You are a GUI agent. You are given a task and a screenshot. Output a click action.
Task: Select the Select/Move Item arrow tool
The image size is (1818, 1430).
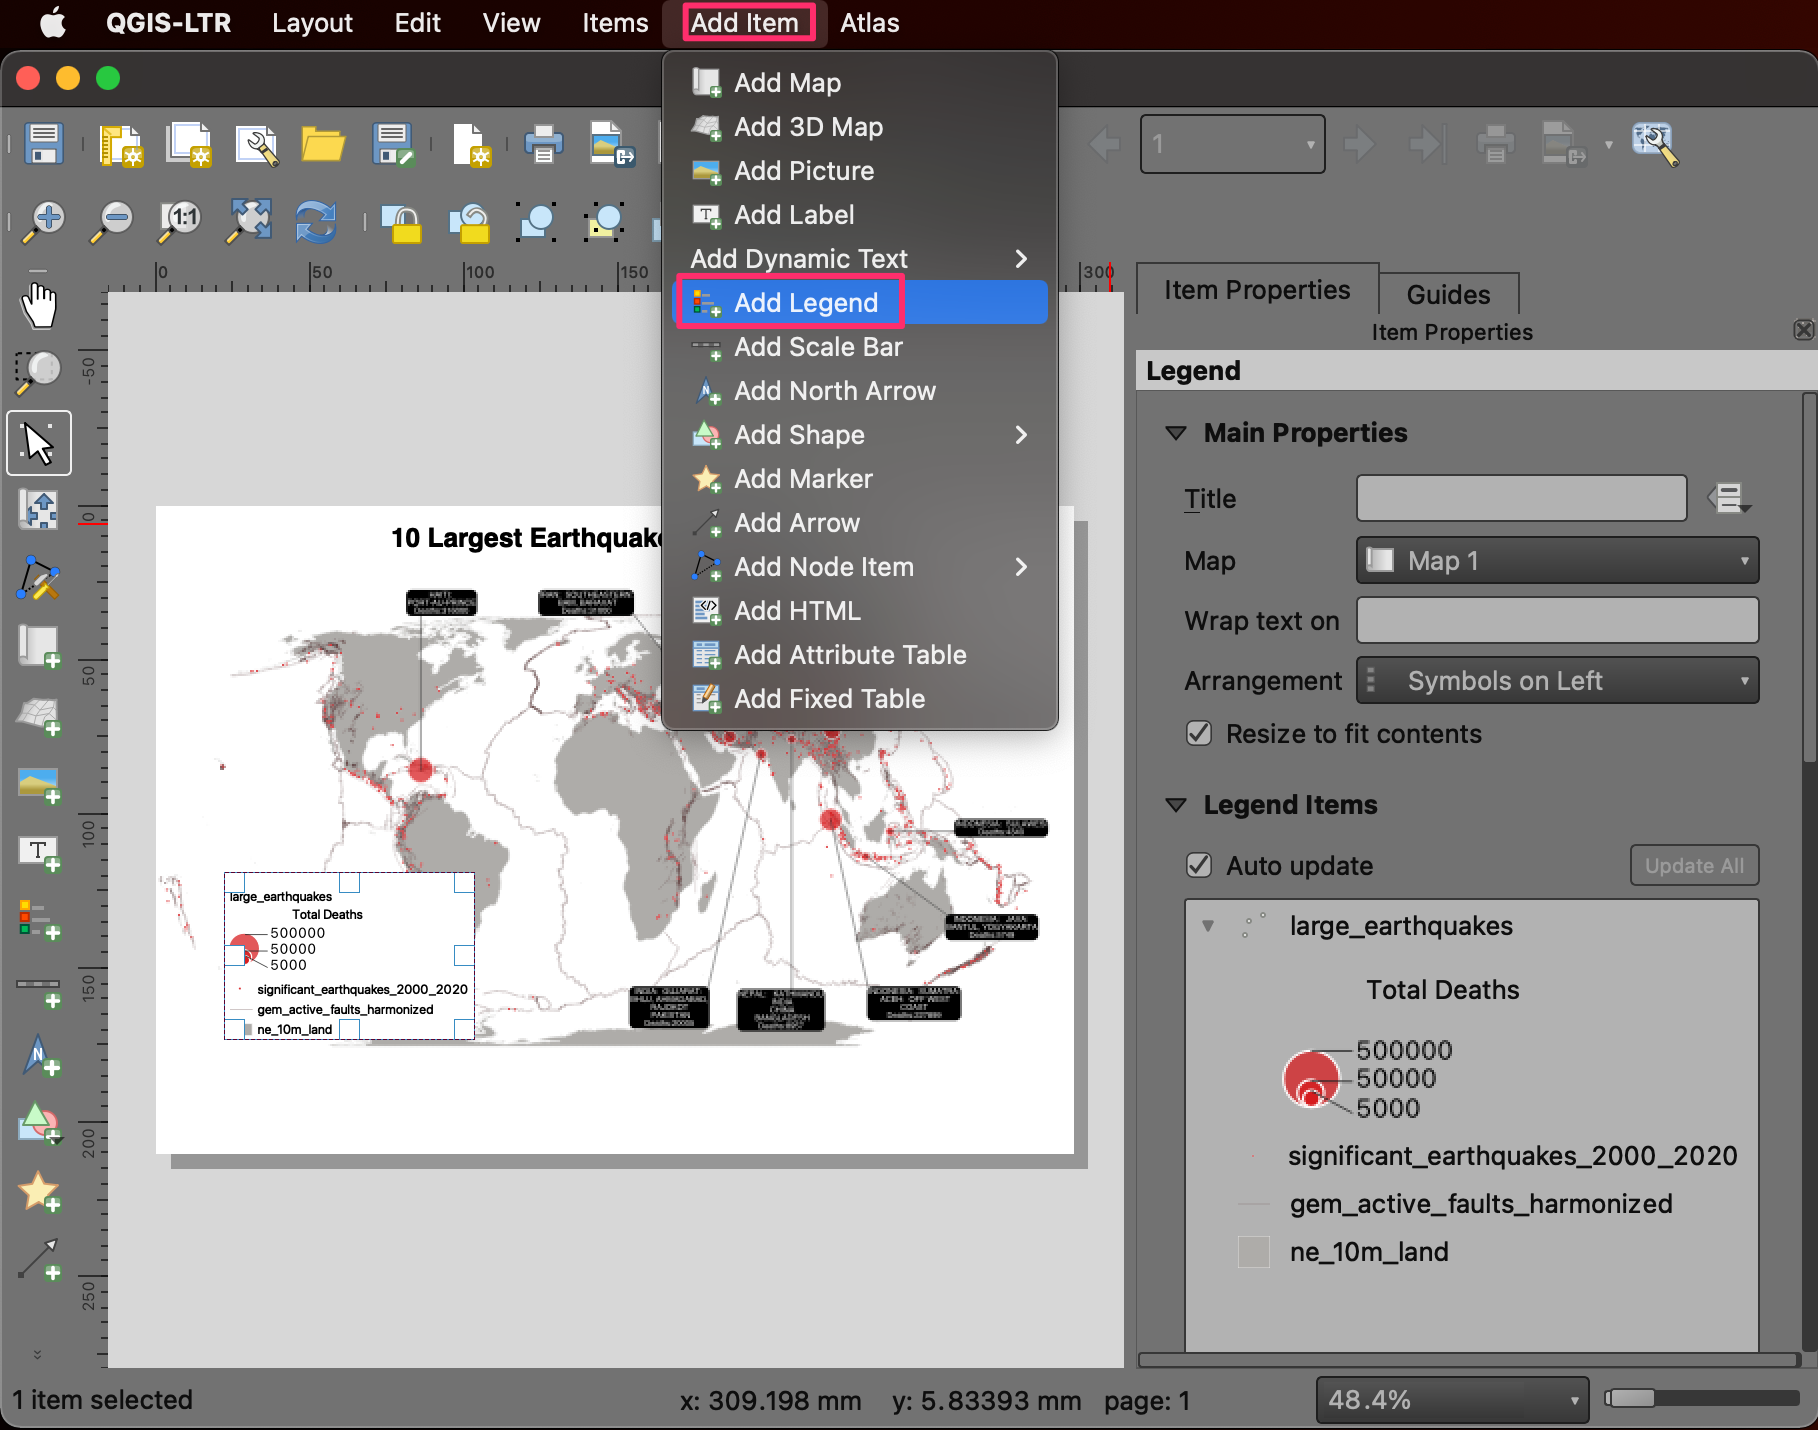pyautogui.click(x=39, y=443)
